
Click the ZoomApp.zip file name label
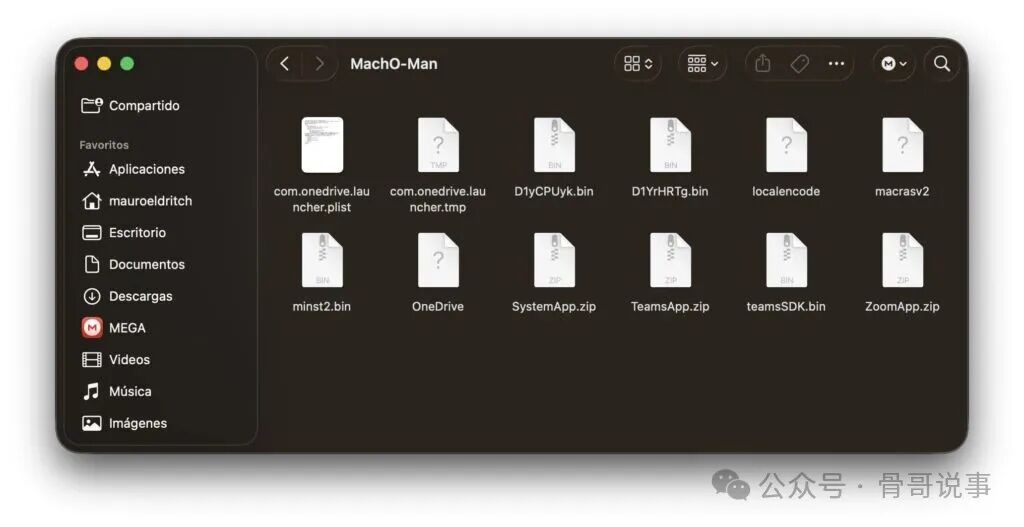(x=903, y=306)
